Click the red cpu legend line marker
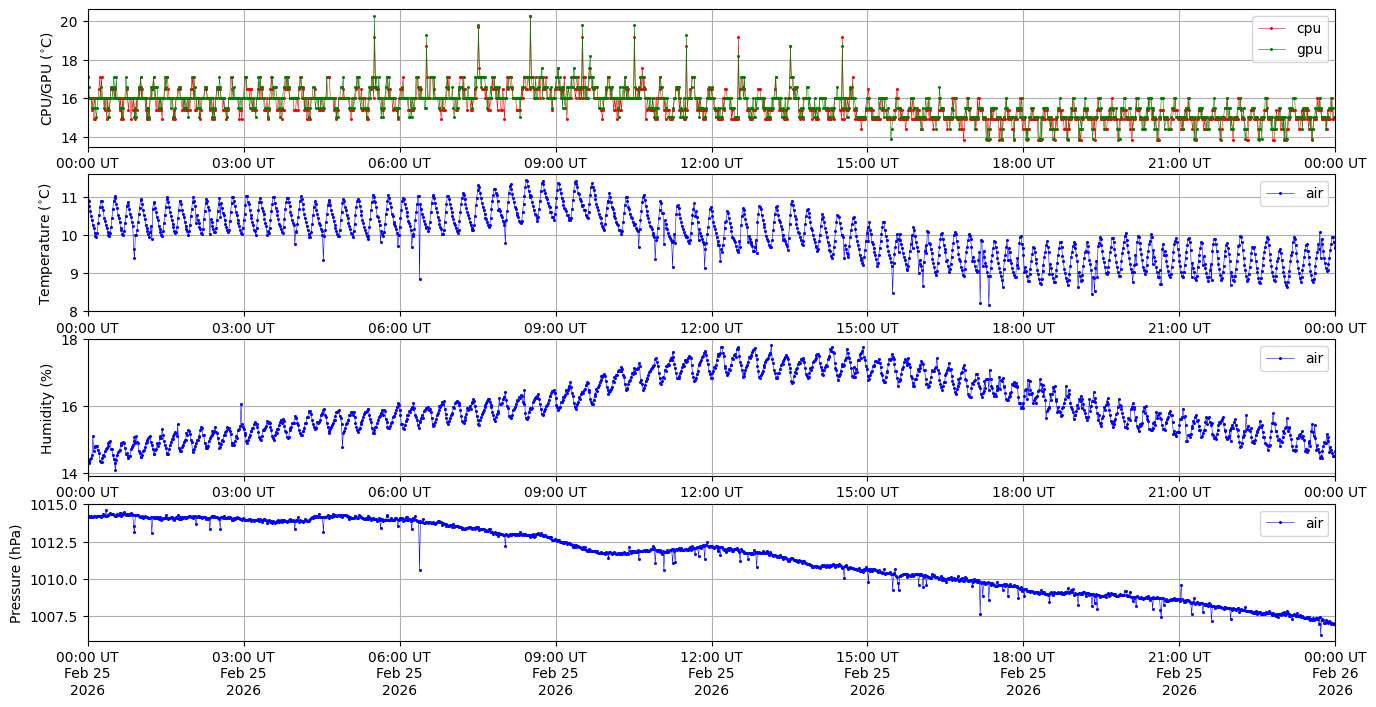The width and height of the screenshot is (1376, 707). 1271,29
